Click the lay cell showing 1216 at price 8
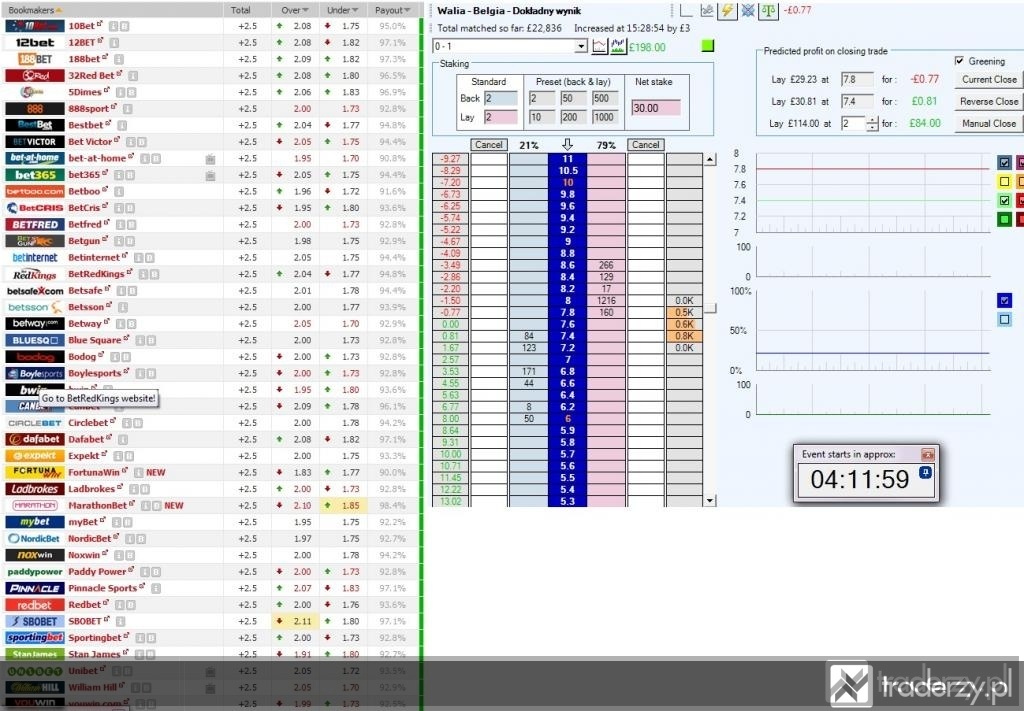This screenshot has height=711, width=1024. 606,300
